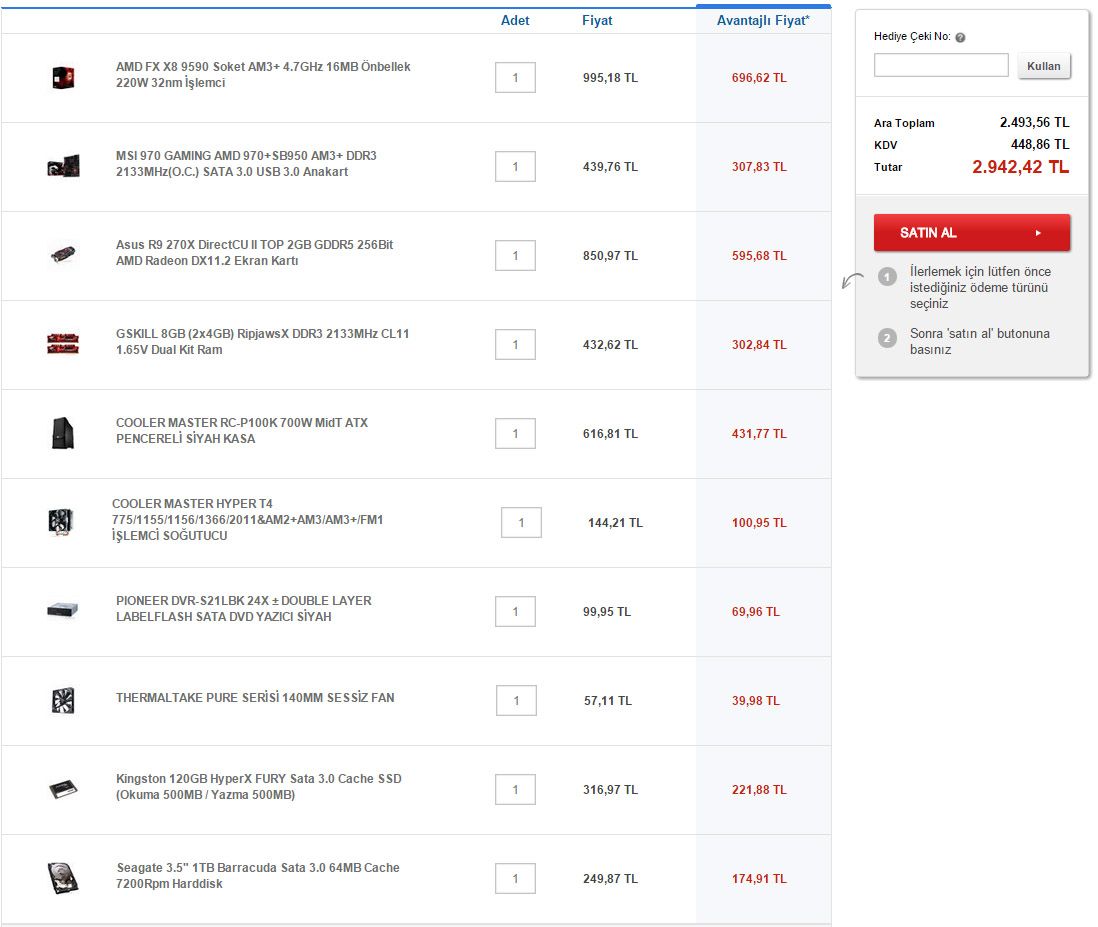Click the quantity box for AMD FX 9590
Image resolution: width=1098 pixels, height=927 pixels.
515,78
